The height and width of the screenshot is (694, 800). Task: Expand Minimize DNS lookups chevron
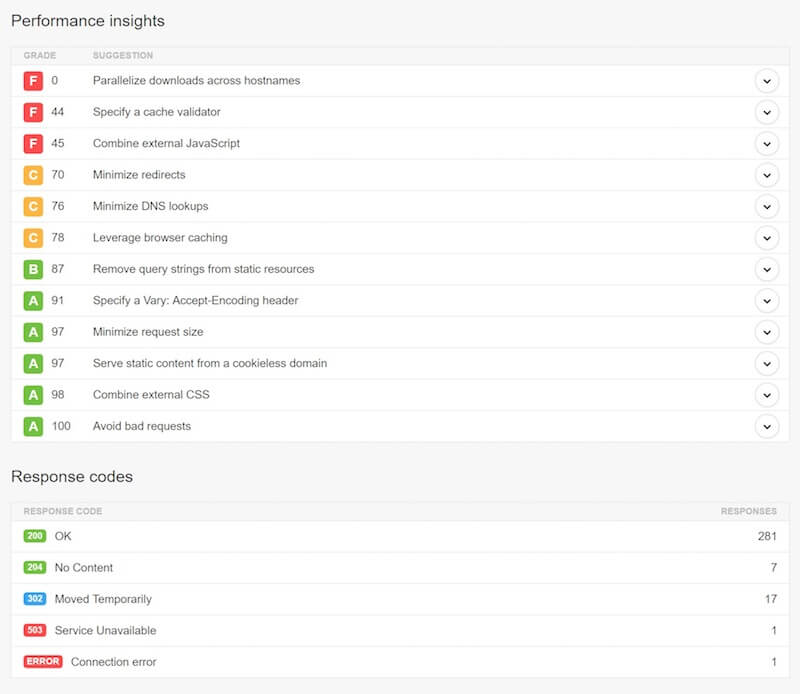pos(766,207)
